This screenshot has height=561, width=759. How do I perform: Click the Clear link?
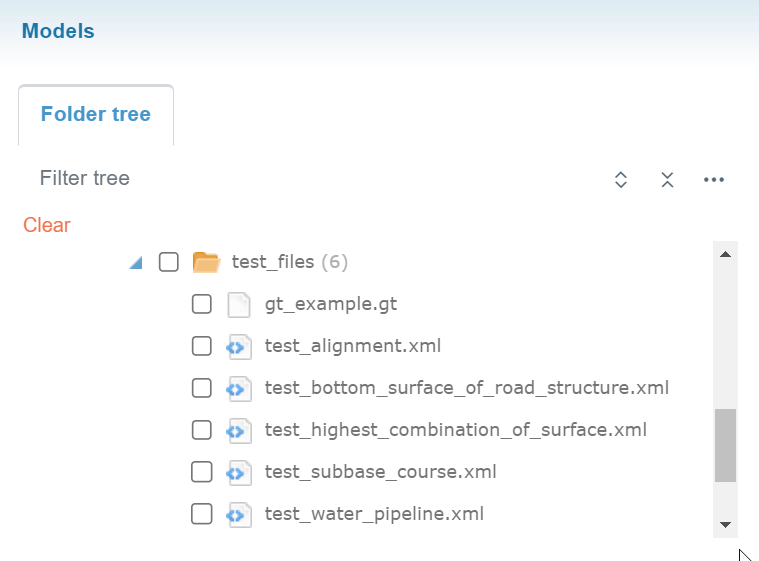[x=47, y=225]
